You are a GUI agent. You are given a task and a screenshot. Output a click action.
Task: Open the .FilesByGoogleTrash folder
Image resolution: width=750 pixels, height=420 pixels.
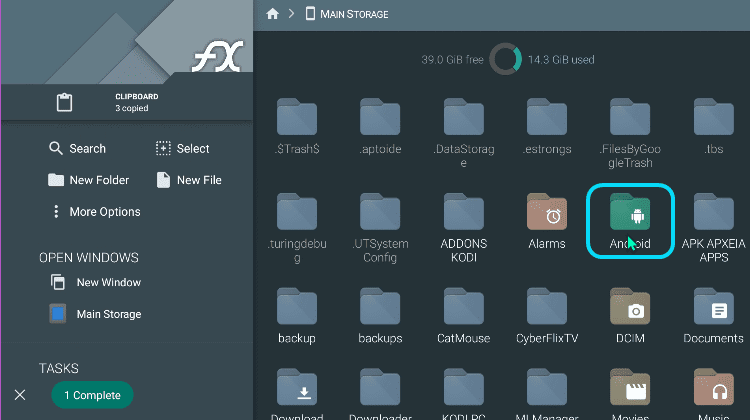(x=630, y=133)
